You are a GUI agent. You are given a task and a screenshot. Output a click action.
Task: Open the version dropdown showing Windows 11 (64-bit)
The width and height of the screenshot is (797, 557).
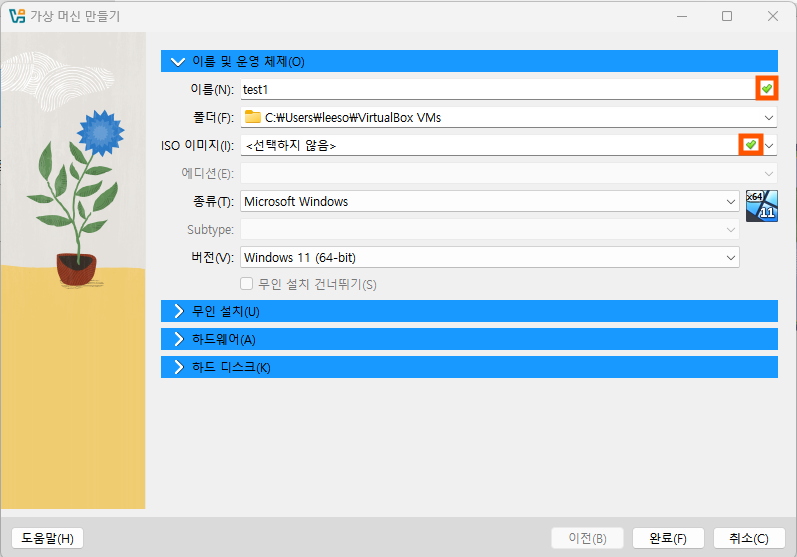pos(489,257)
